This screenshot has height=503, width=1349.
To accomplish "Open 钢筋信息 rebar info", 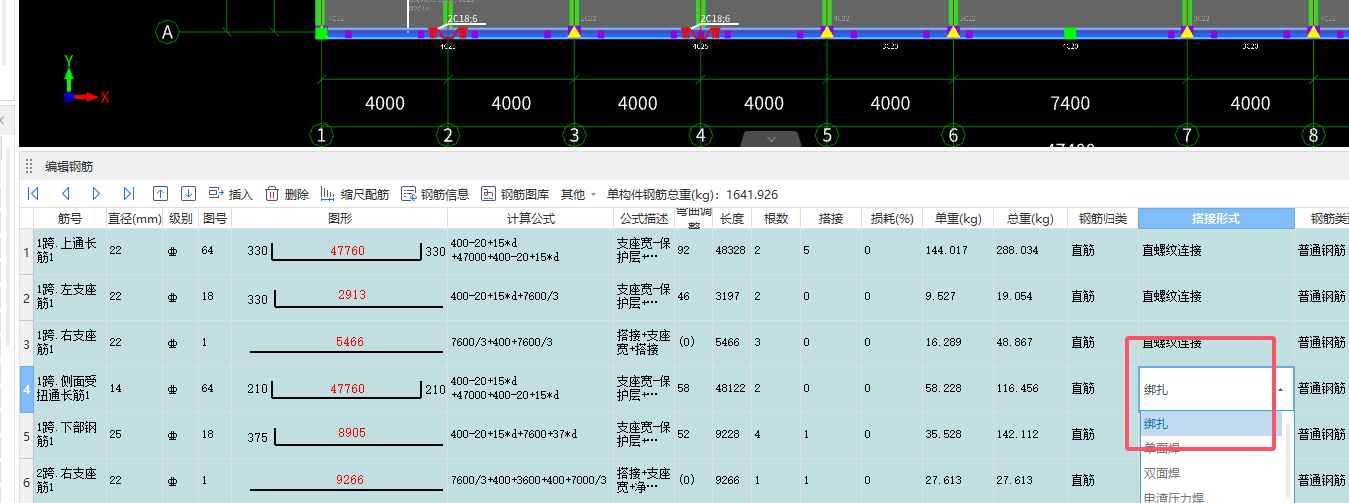I will pos(435,194).
